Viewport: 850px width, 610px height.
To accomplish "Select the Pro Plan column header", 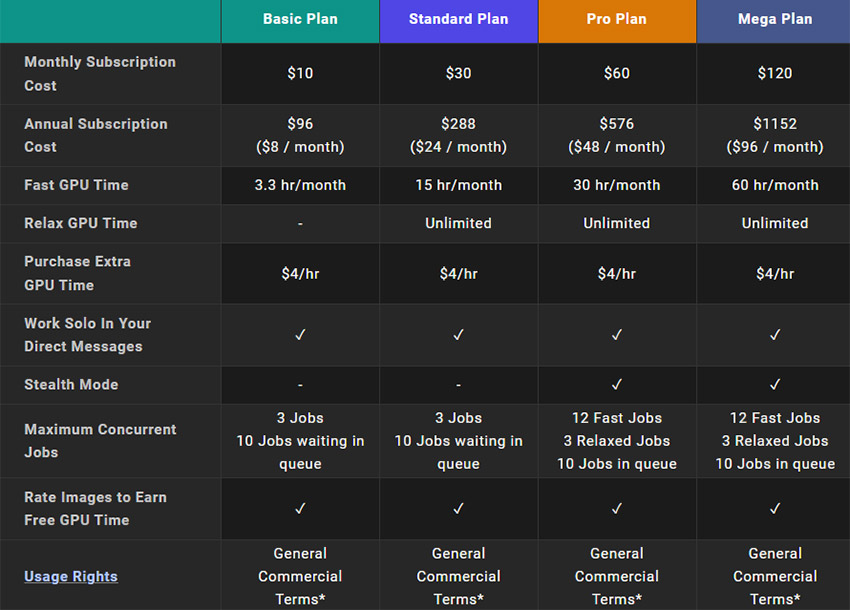I will pyautogui.click(x=617, y=21).
